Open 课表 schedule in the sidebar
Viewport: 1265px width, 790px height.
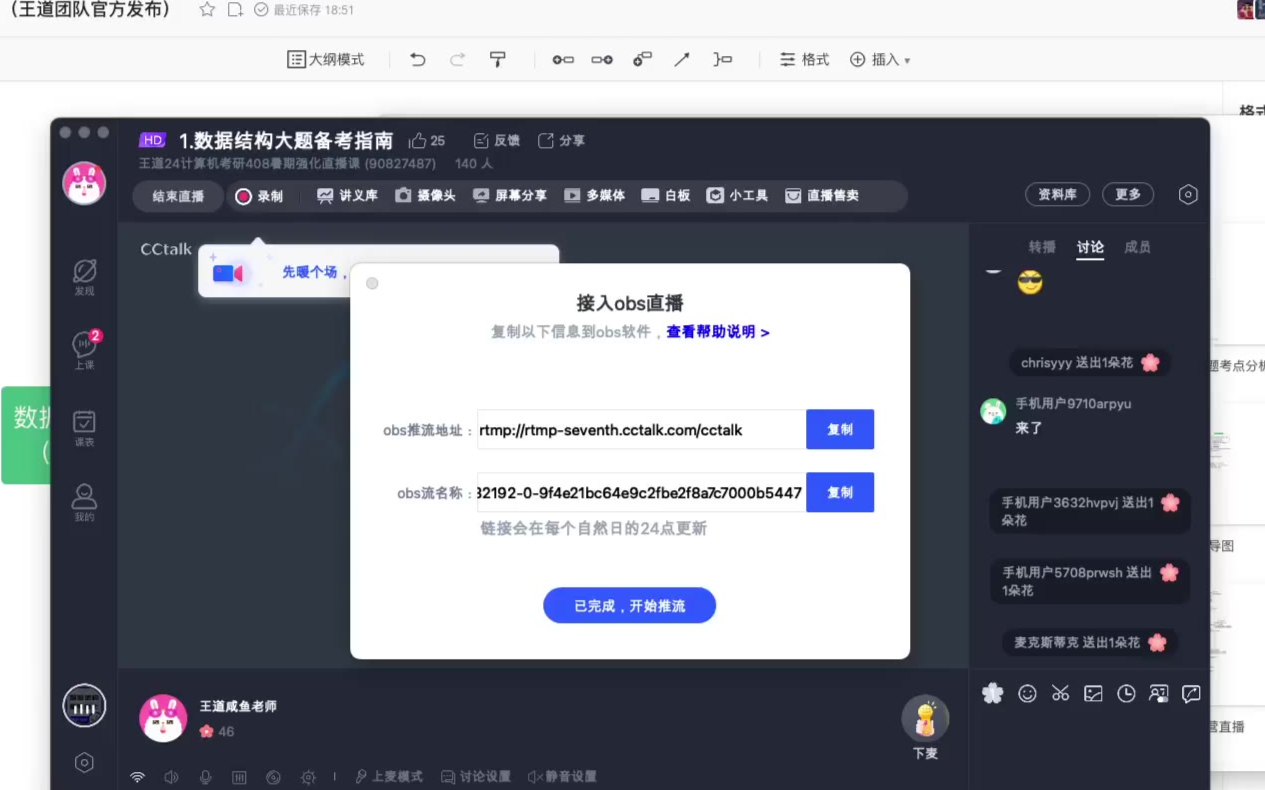85,428
